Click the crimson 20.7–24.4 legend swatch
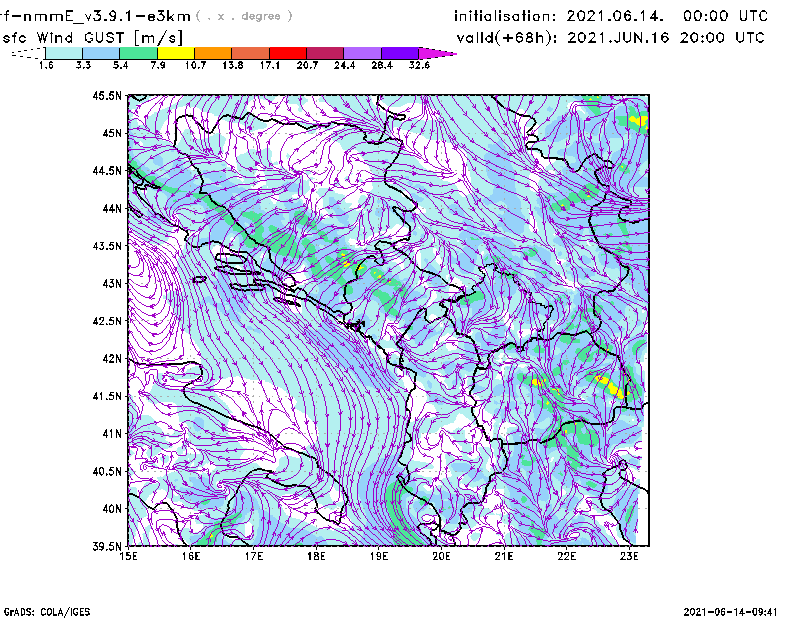This screenshot has width=800, height=618. click(x=325, y=53)
